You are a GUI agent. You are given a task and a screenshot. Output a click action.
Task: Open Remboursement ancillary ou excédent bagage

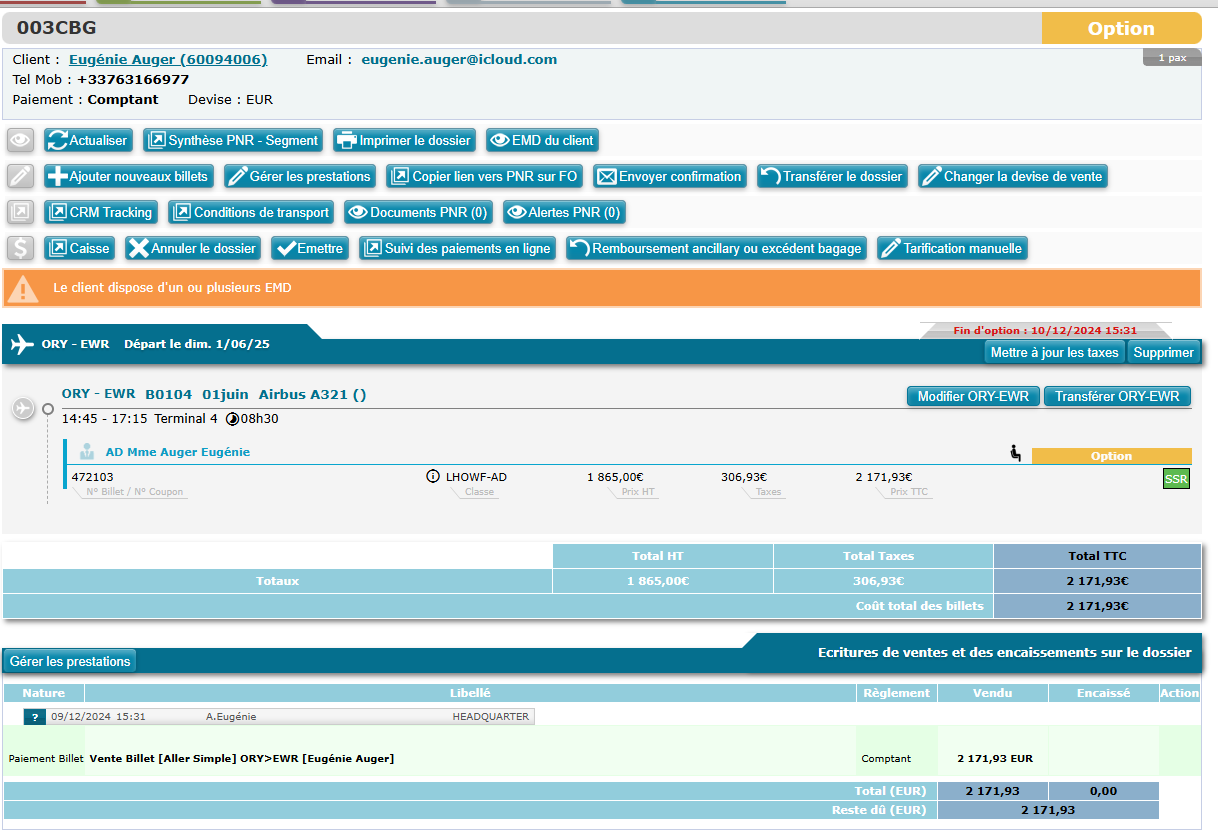pyautogui.click(x=716, y=248)
